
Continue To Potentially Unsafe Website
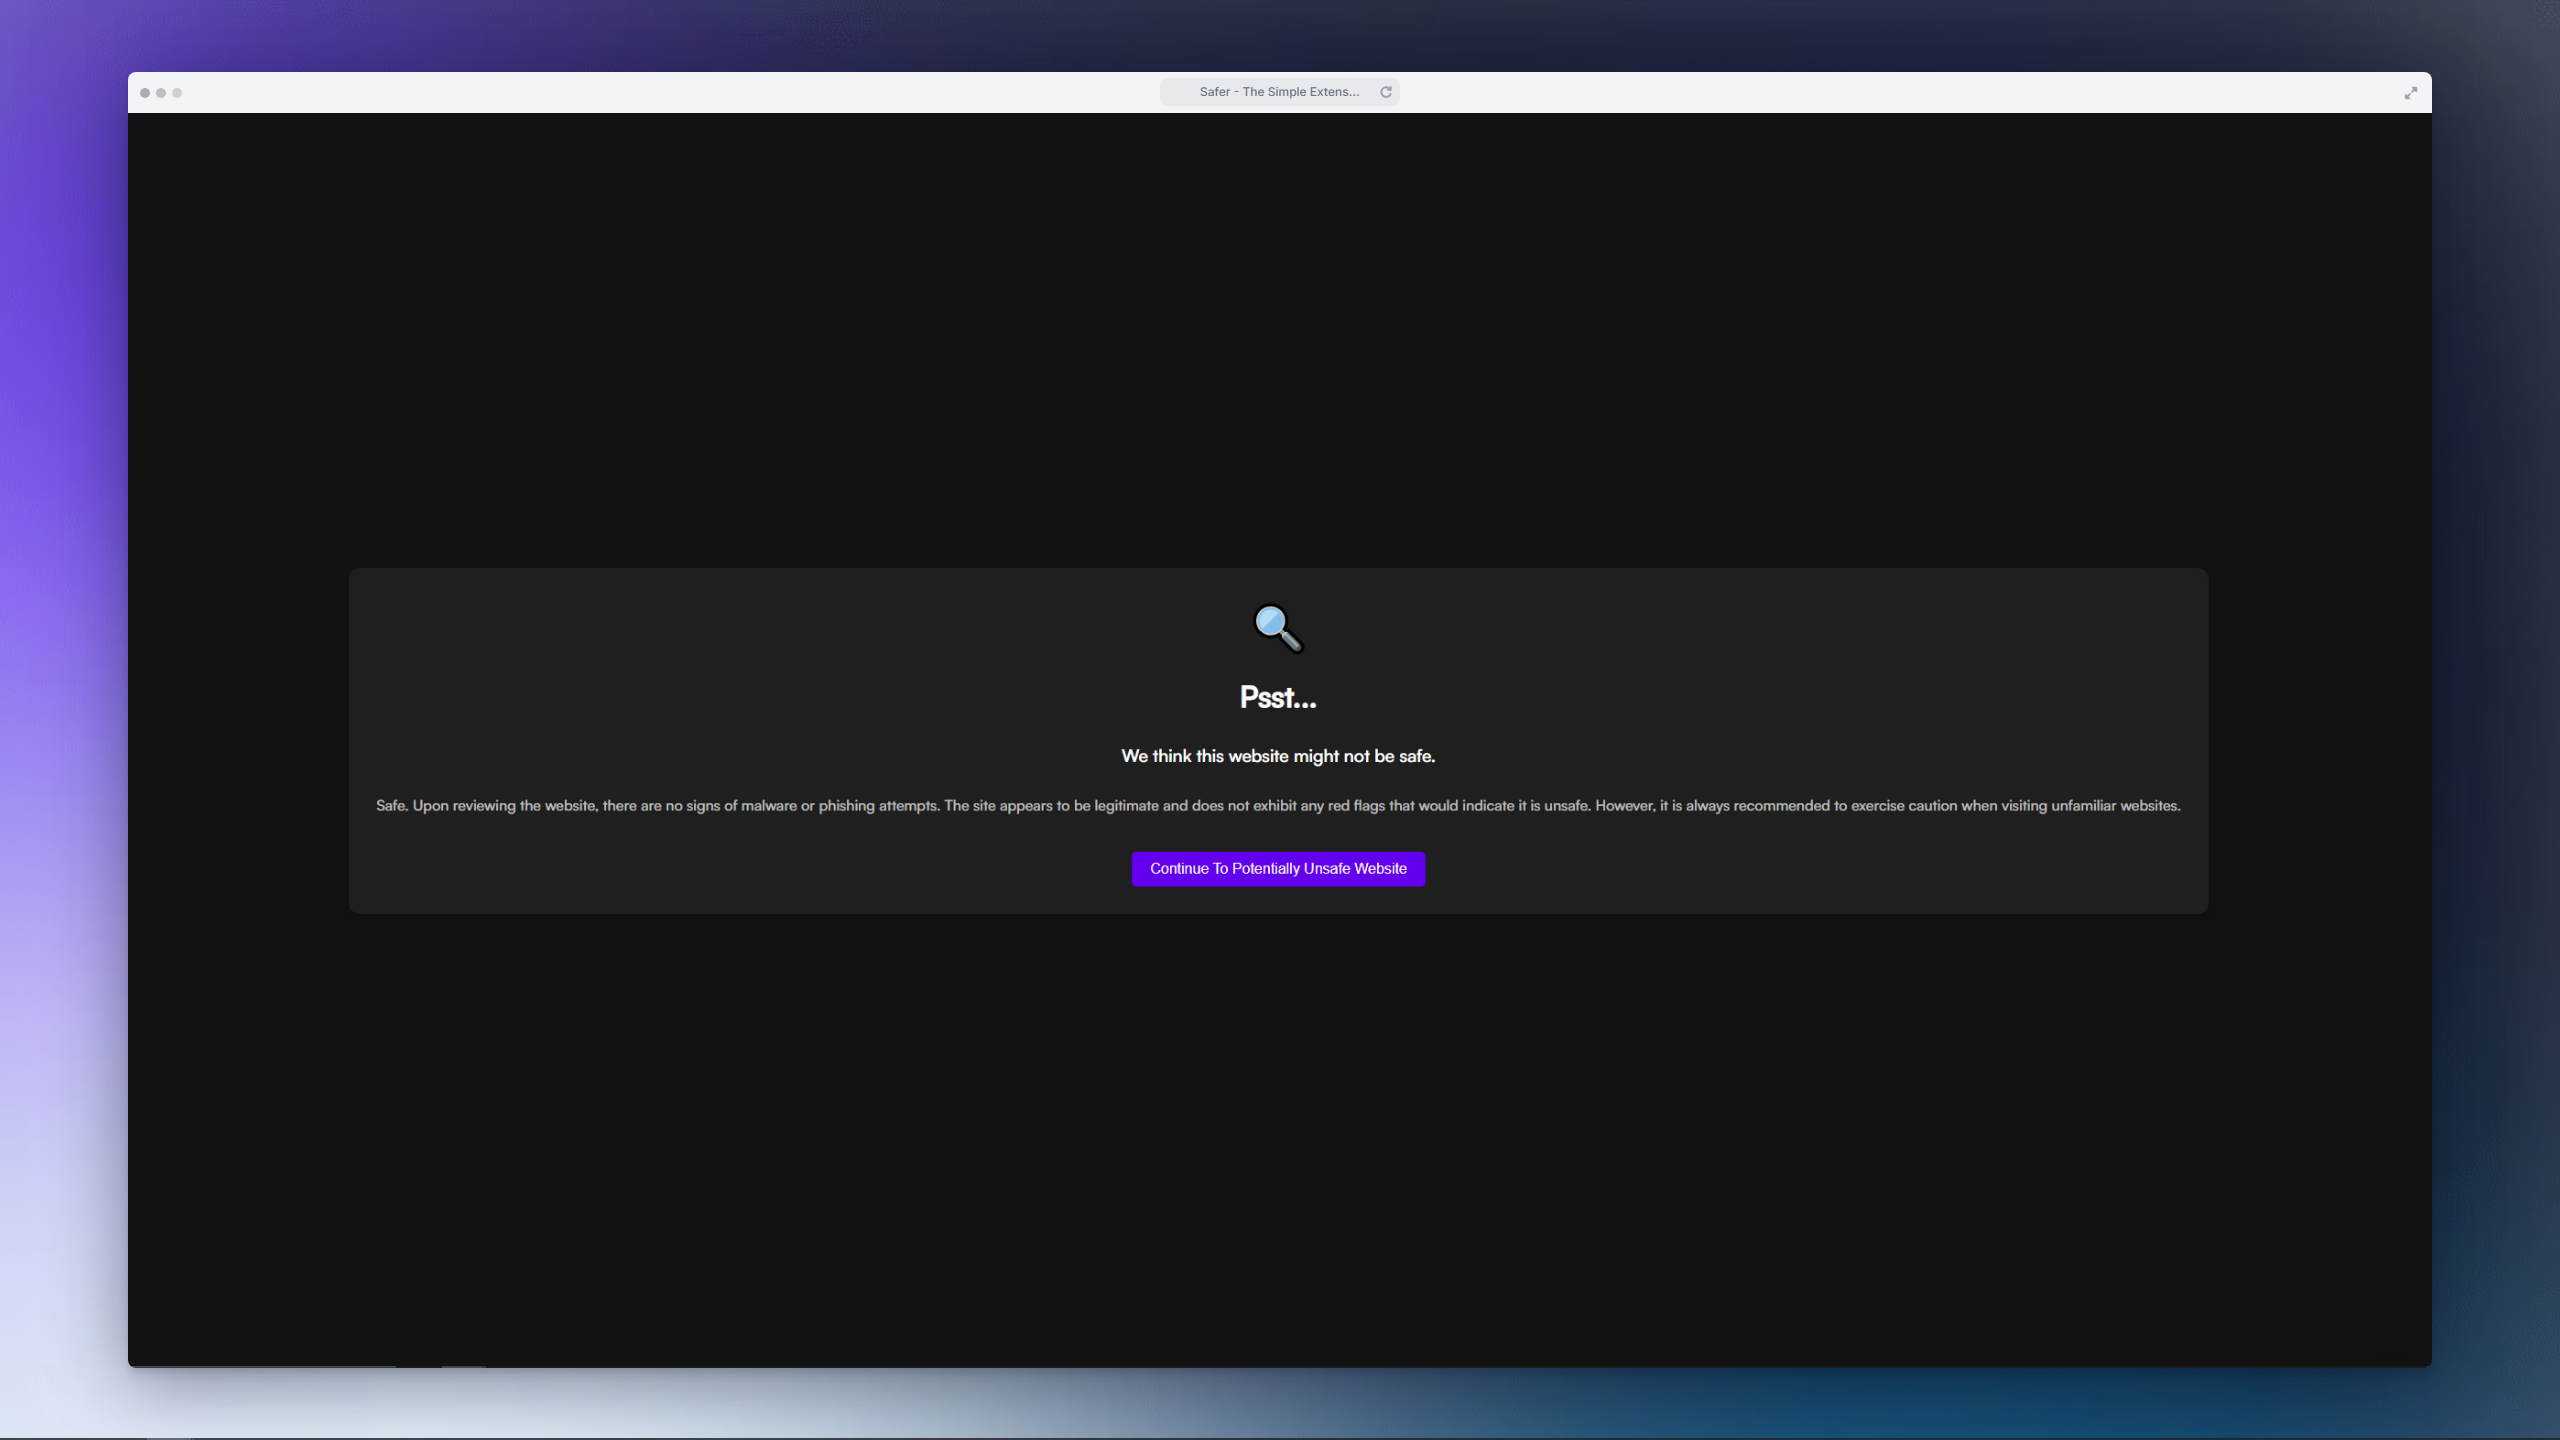click(x=1278, y=868)
